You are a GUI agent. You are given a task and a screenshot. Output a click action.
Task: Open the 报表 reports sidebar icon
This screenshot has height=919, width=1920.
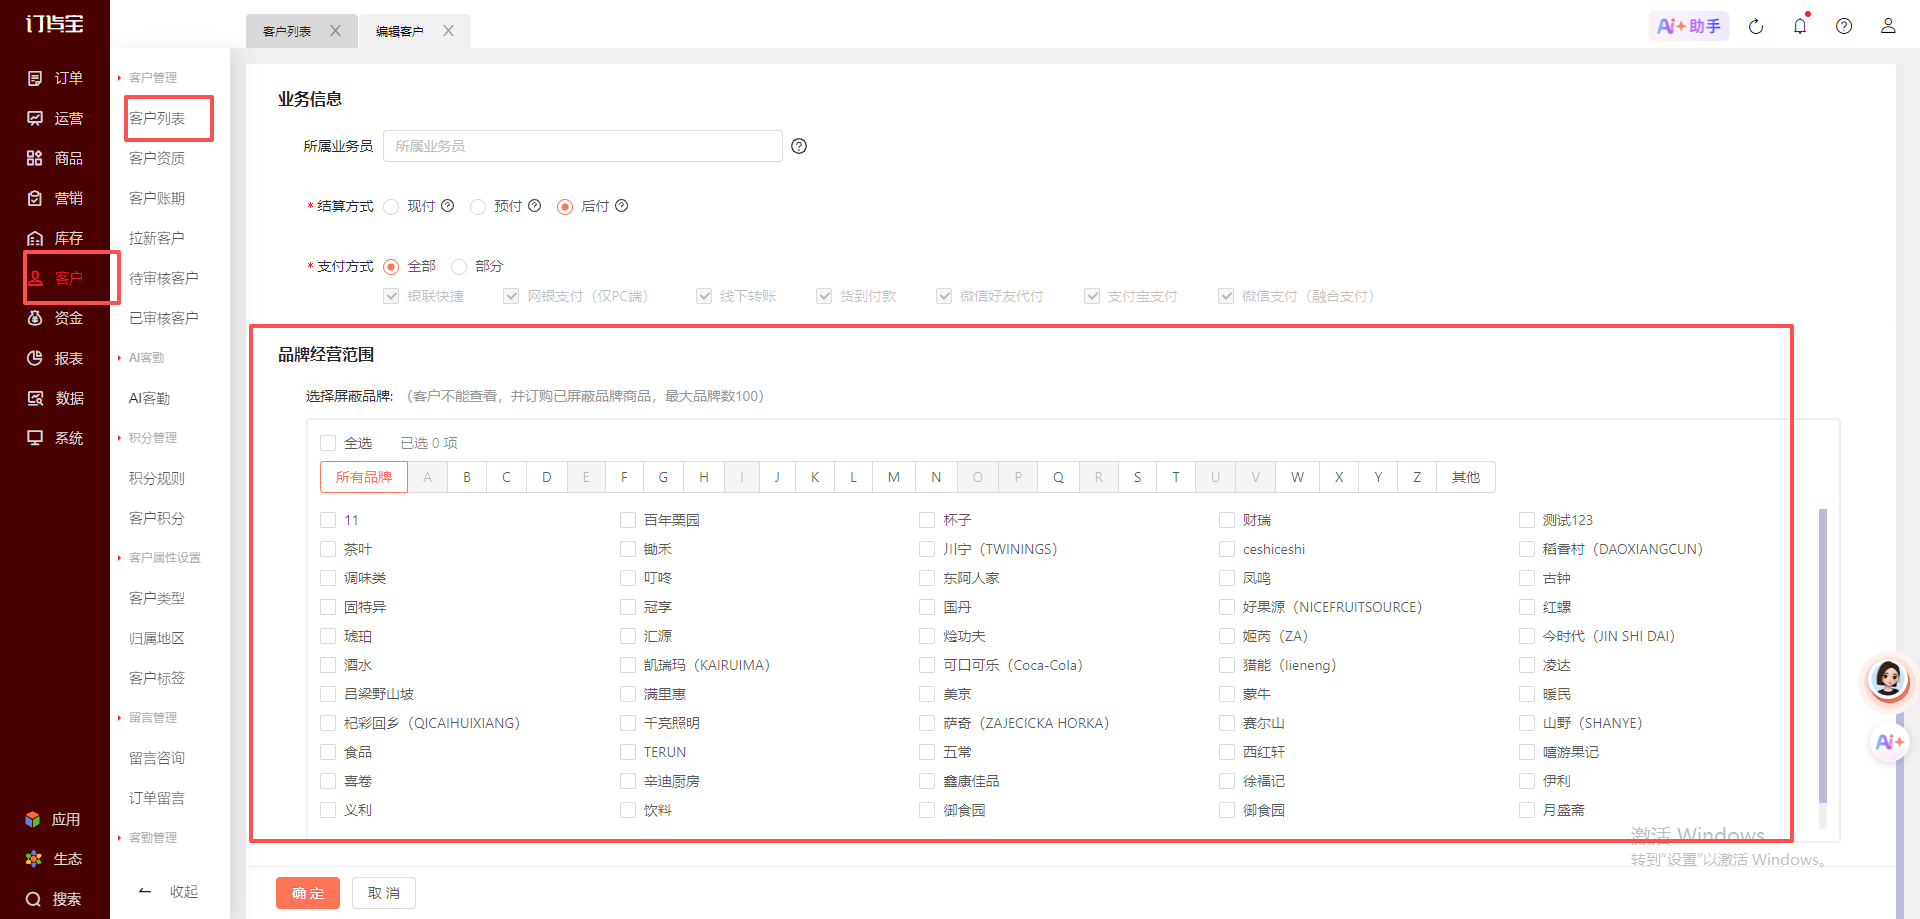tap(35, 358)
